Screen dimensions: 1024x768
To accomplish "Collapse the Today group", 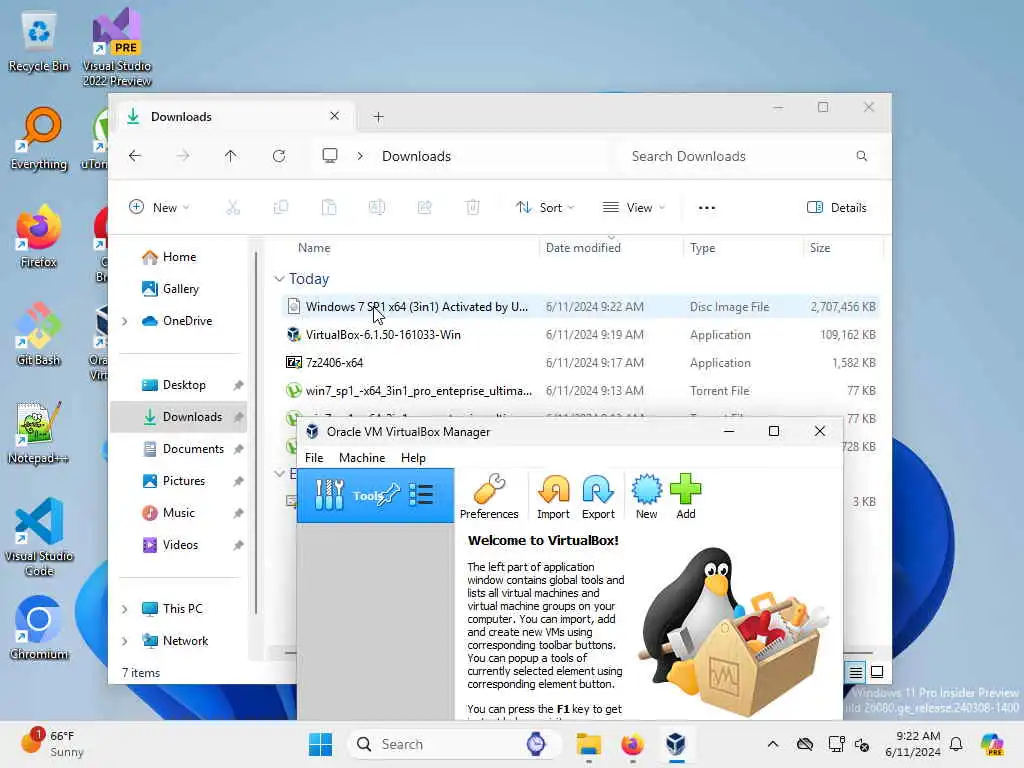I will 279,279.
